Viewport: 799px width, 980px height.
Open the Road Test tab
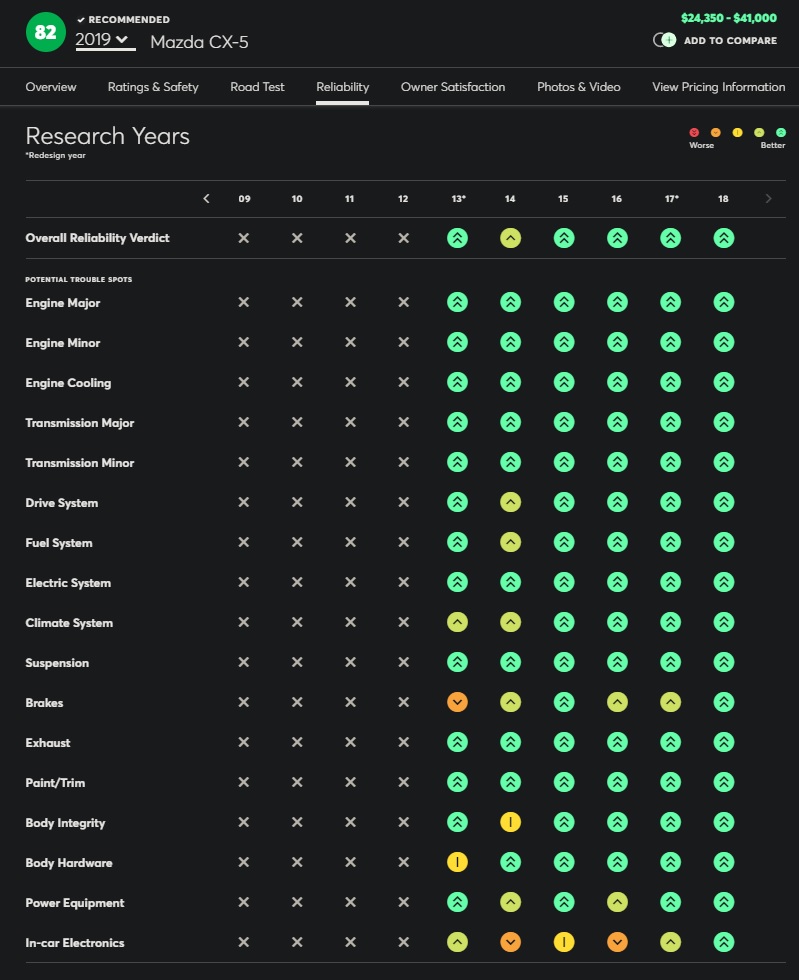[257, 87]
